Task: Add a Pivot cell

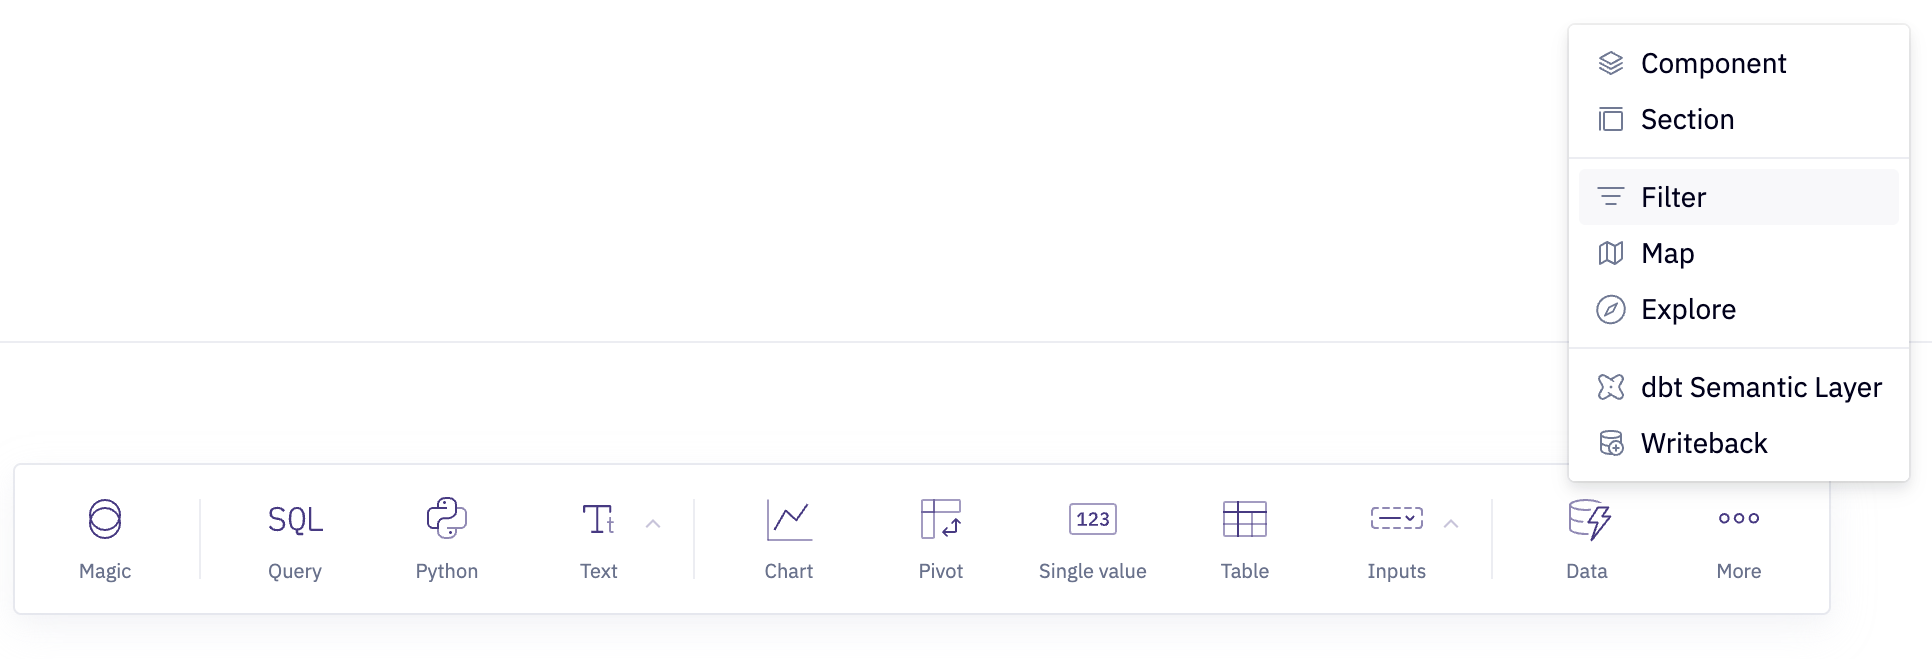Action: pyautogui.click(x=941, y=520)
